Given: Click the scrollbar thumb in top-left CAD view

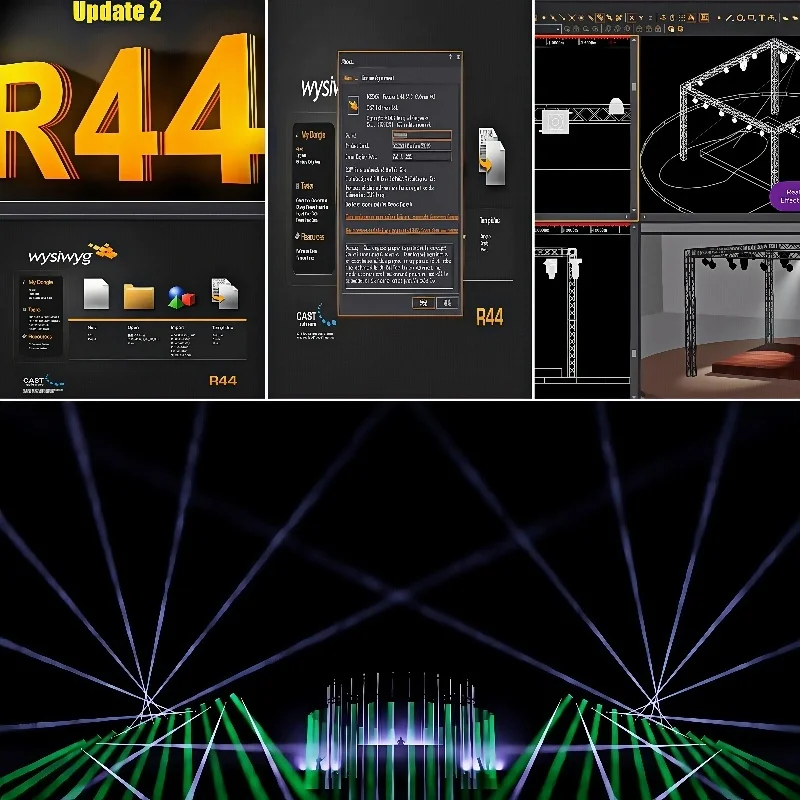Looking at the screenshot, I should coord(634,87).
